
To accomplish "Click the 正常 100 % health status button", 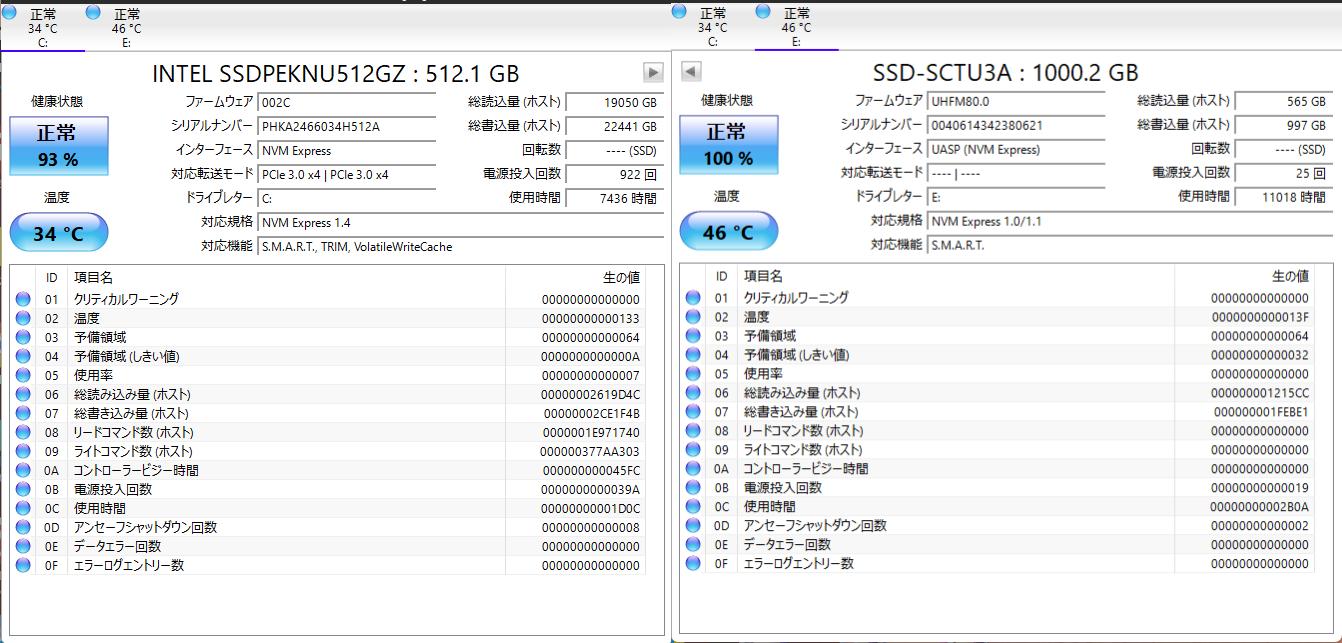I will [728, 146].
